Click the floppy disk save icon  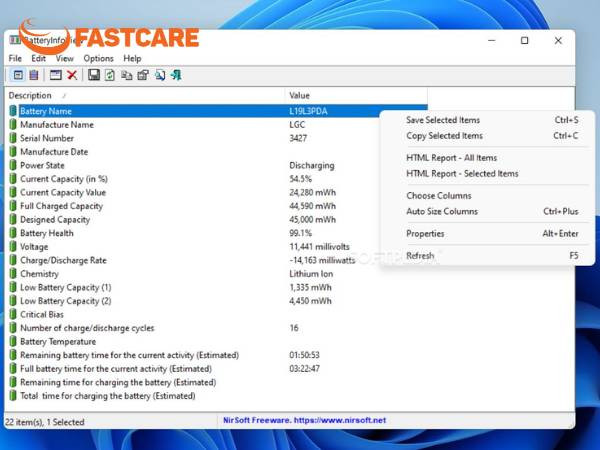(x=94, y=75)
